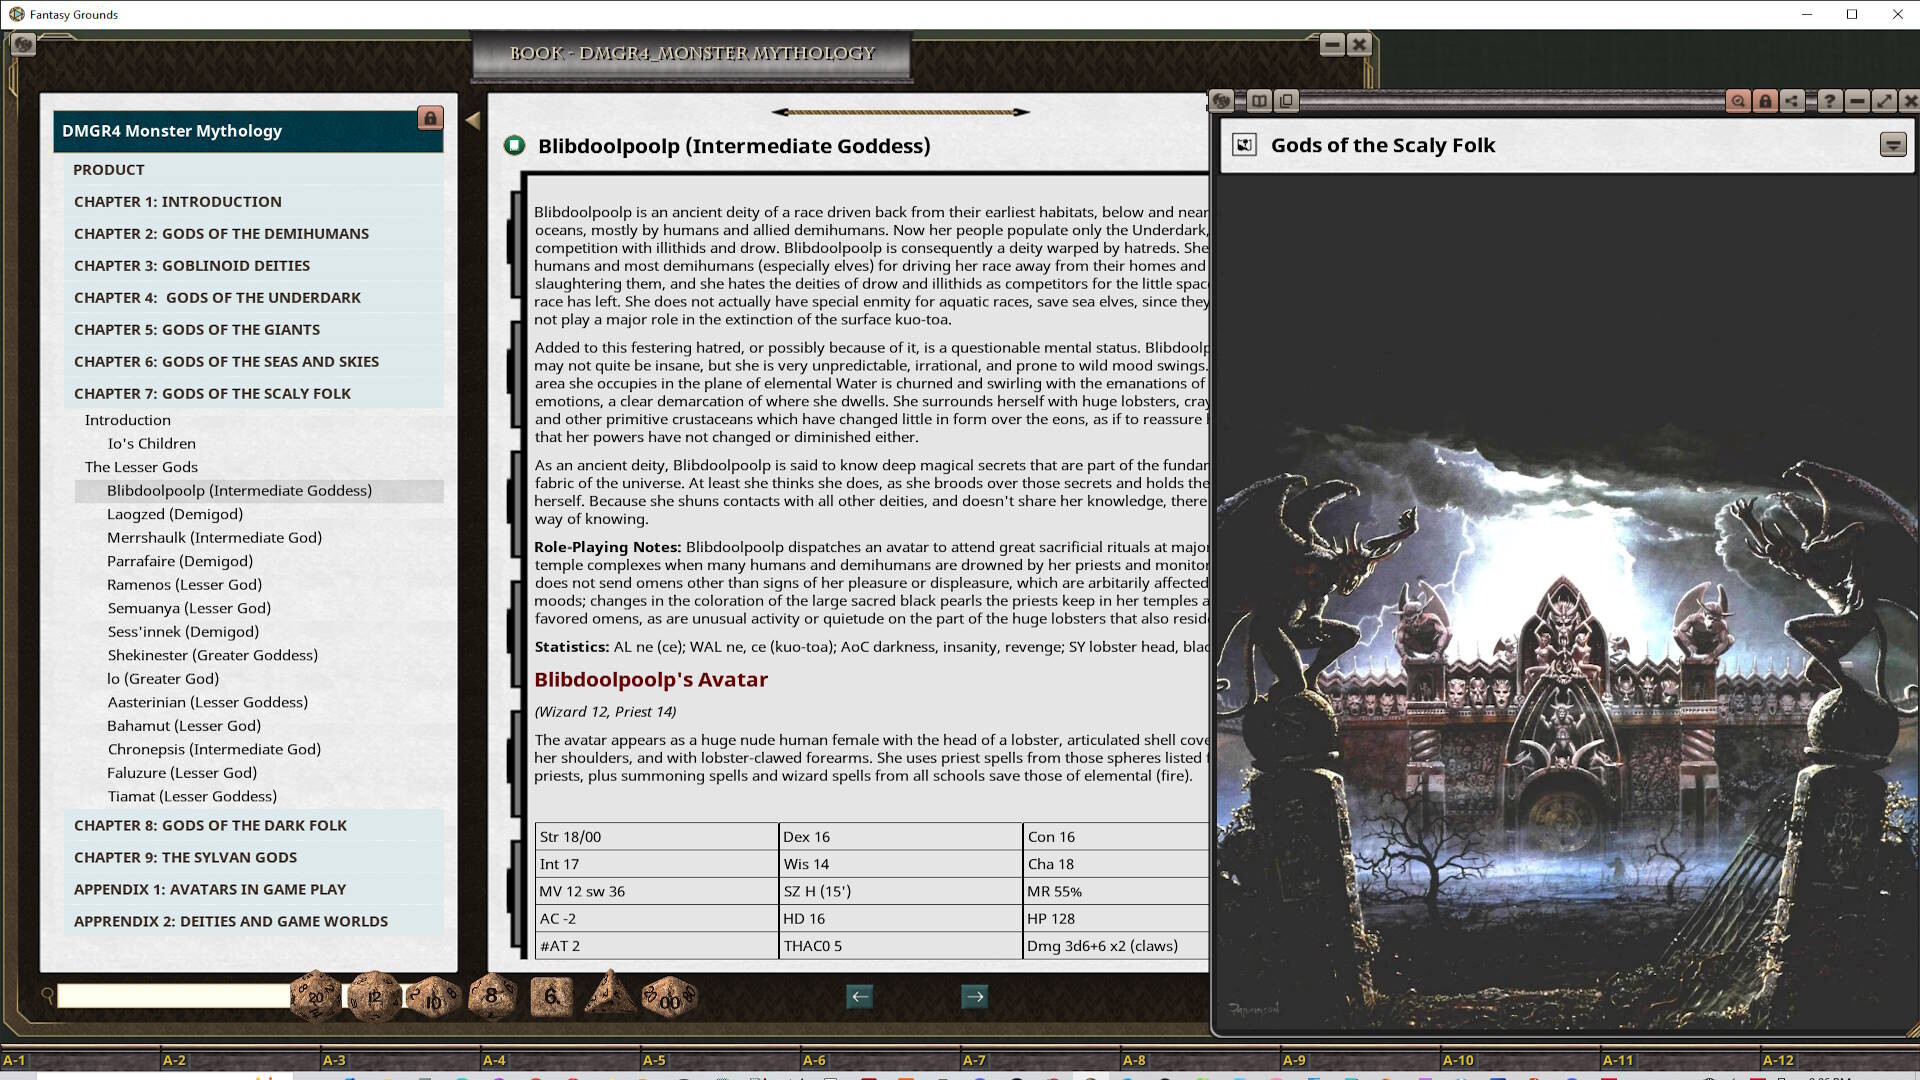
Task: Open Chronepsis (Intermediate God) page
Action: 214,750
